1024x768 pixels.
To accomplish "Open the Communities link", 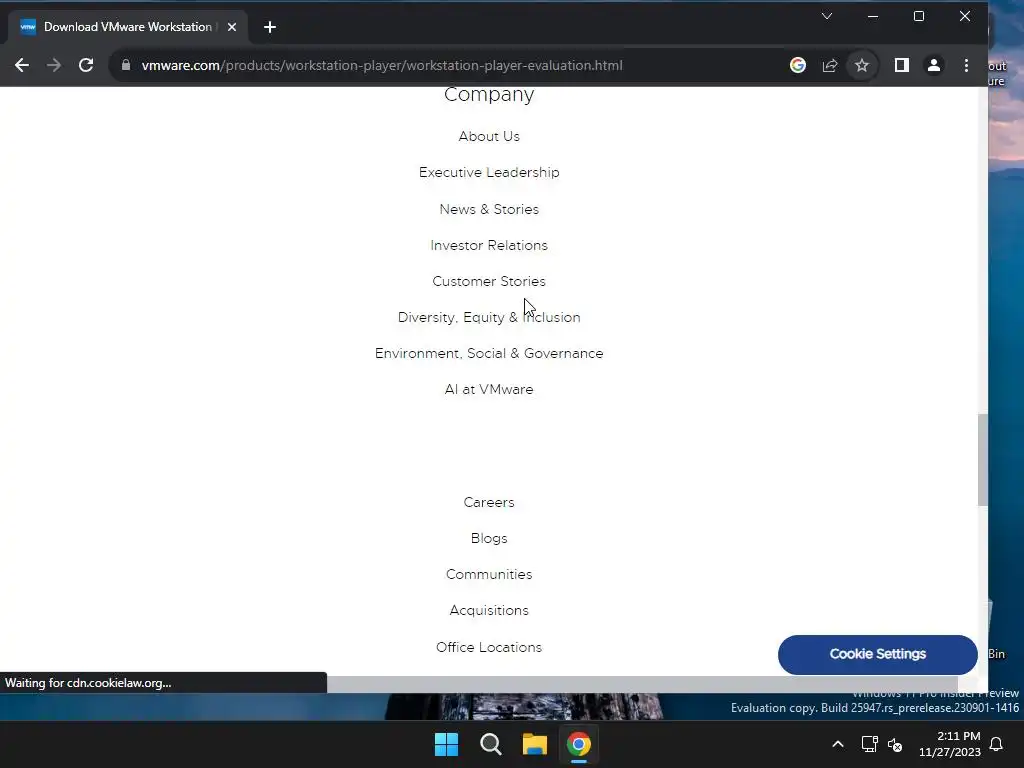I will pyautogui.click(x=489, y=574).
